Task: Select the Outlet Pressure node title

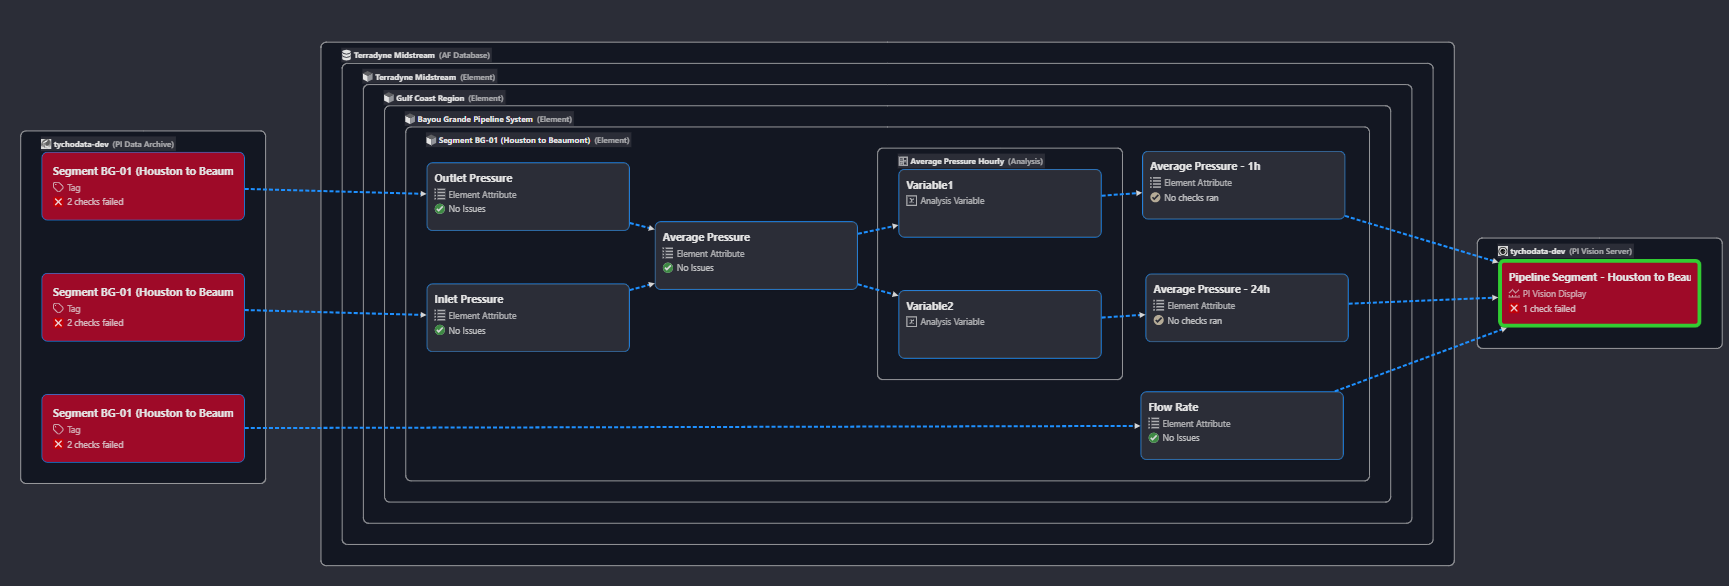Action: pyautogui.click(x=473, y=178)
